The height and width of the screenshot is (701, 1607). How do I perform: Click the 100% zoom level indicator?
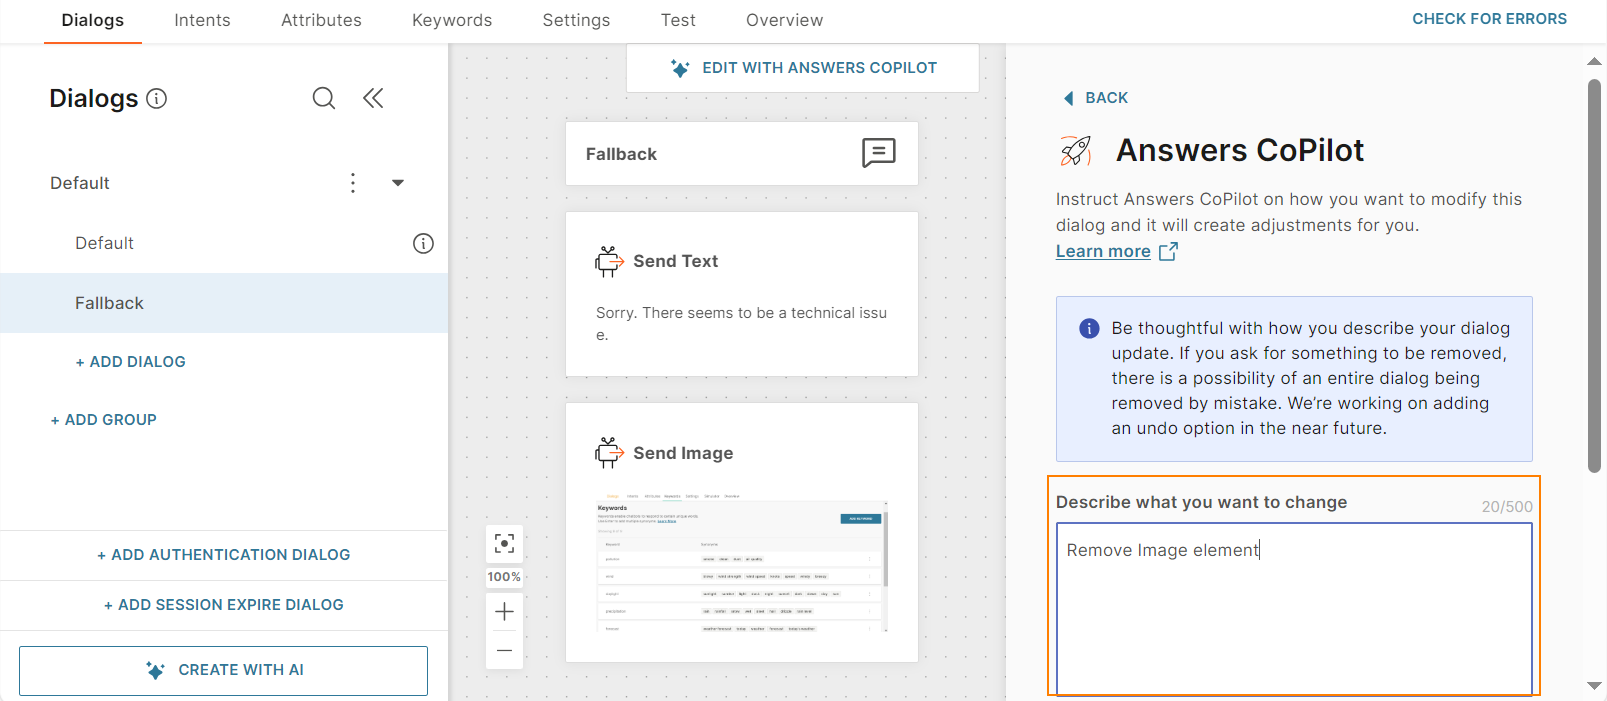504,577
